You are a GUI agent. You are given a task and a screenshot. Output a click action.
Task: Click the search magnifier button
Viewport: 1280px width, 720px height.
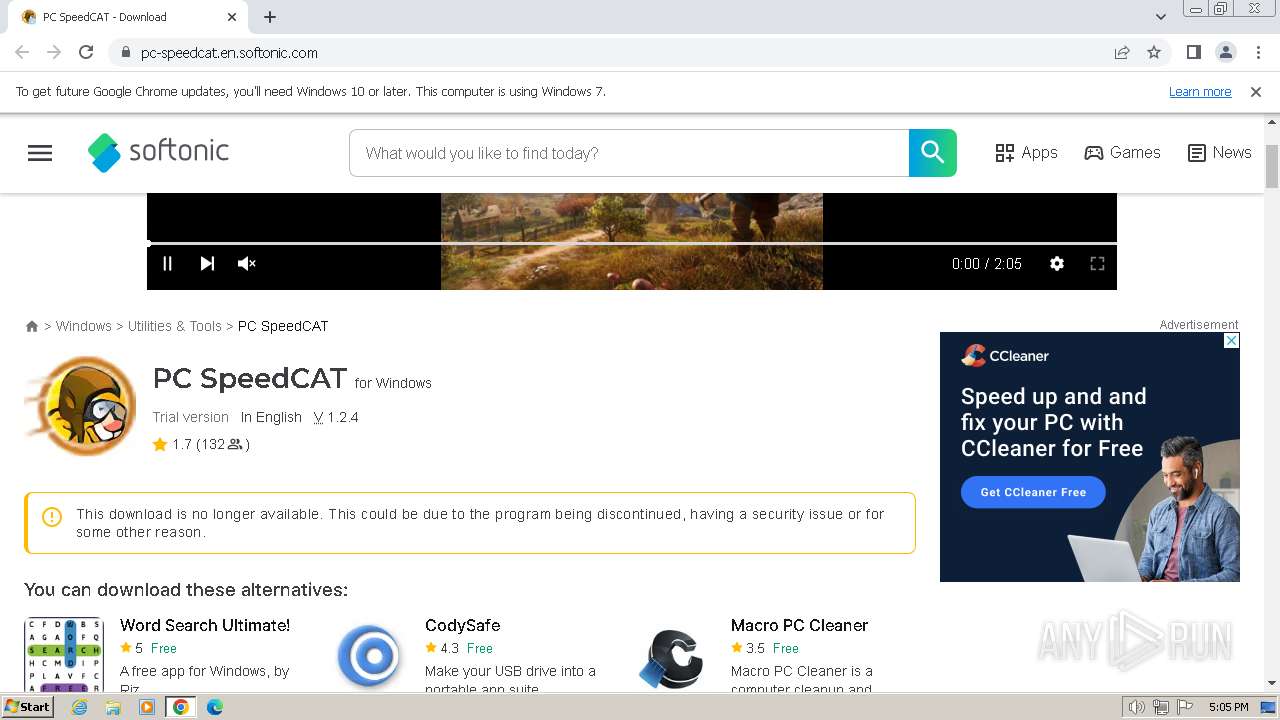point(932,153)
